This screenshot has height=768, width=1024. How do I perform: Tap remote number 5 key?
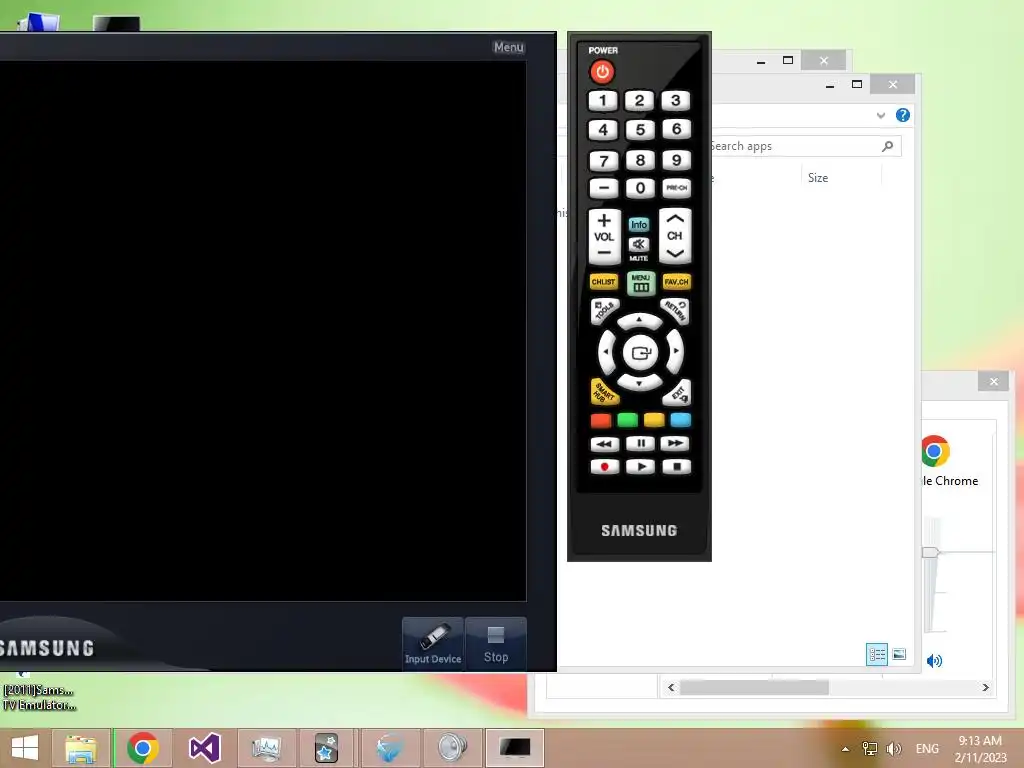pos(640,130)
